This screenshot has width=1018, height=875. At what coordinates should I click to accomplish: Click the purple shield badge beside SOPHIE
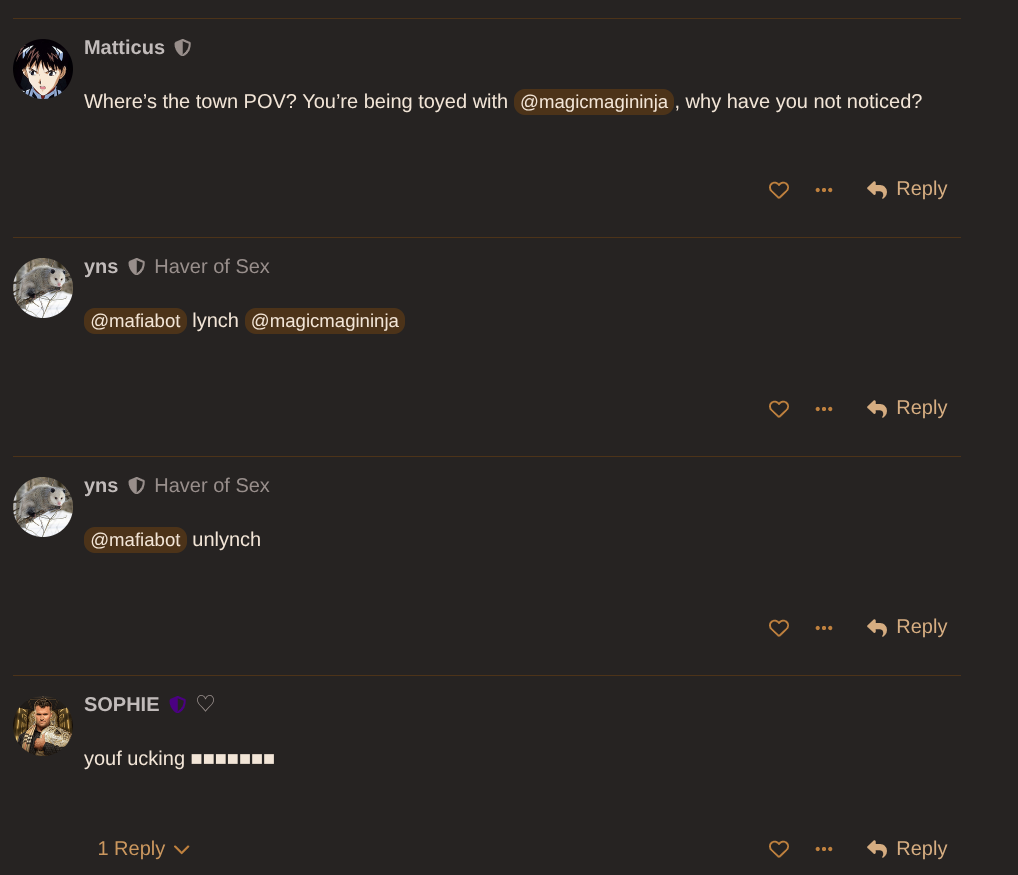coord(178,705)
